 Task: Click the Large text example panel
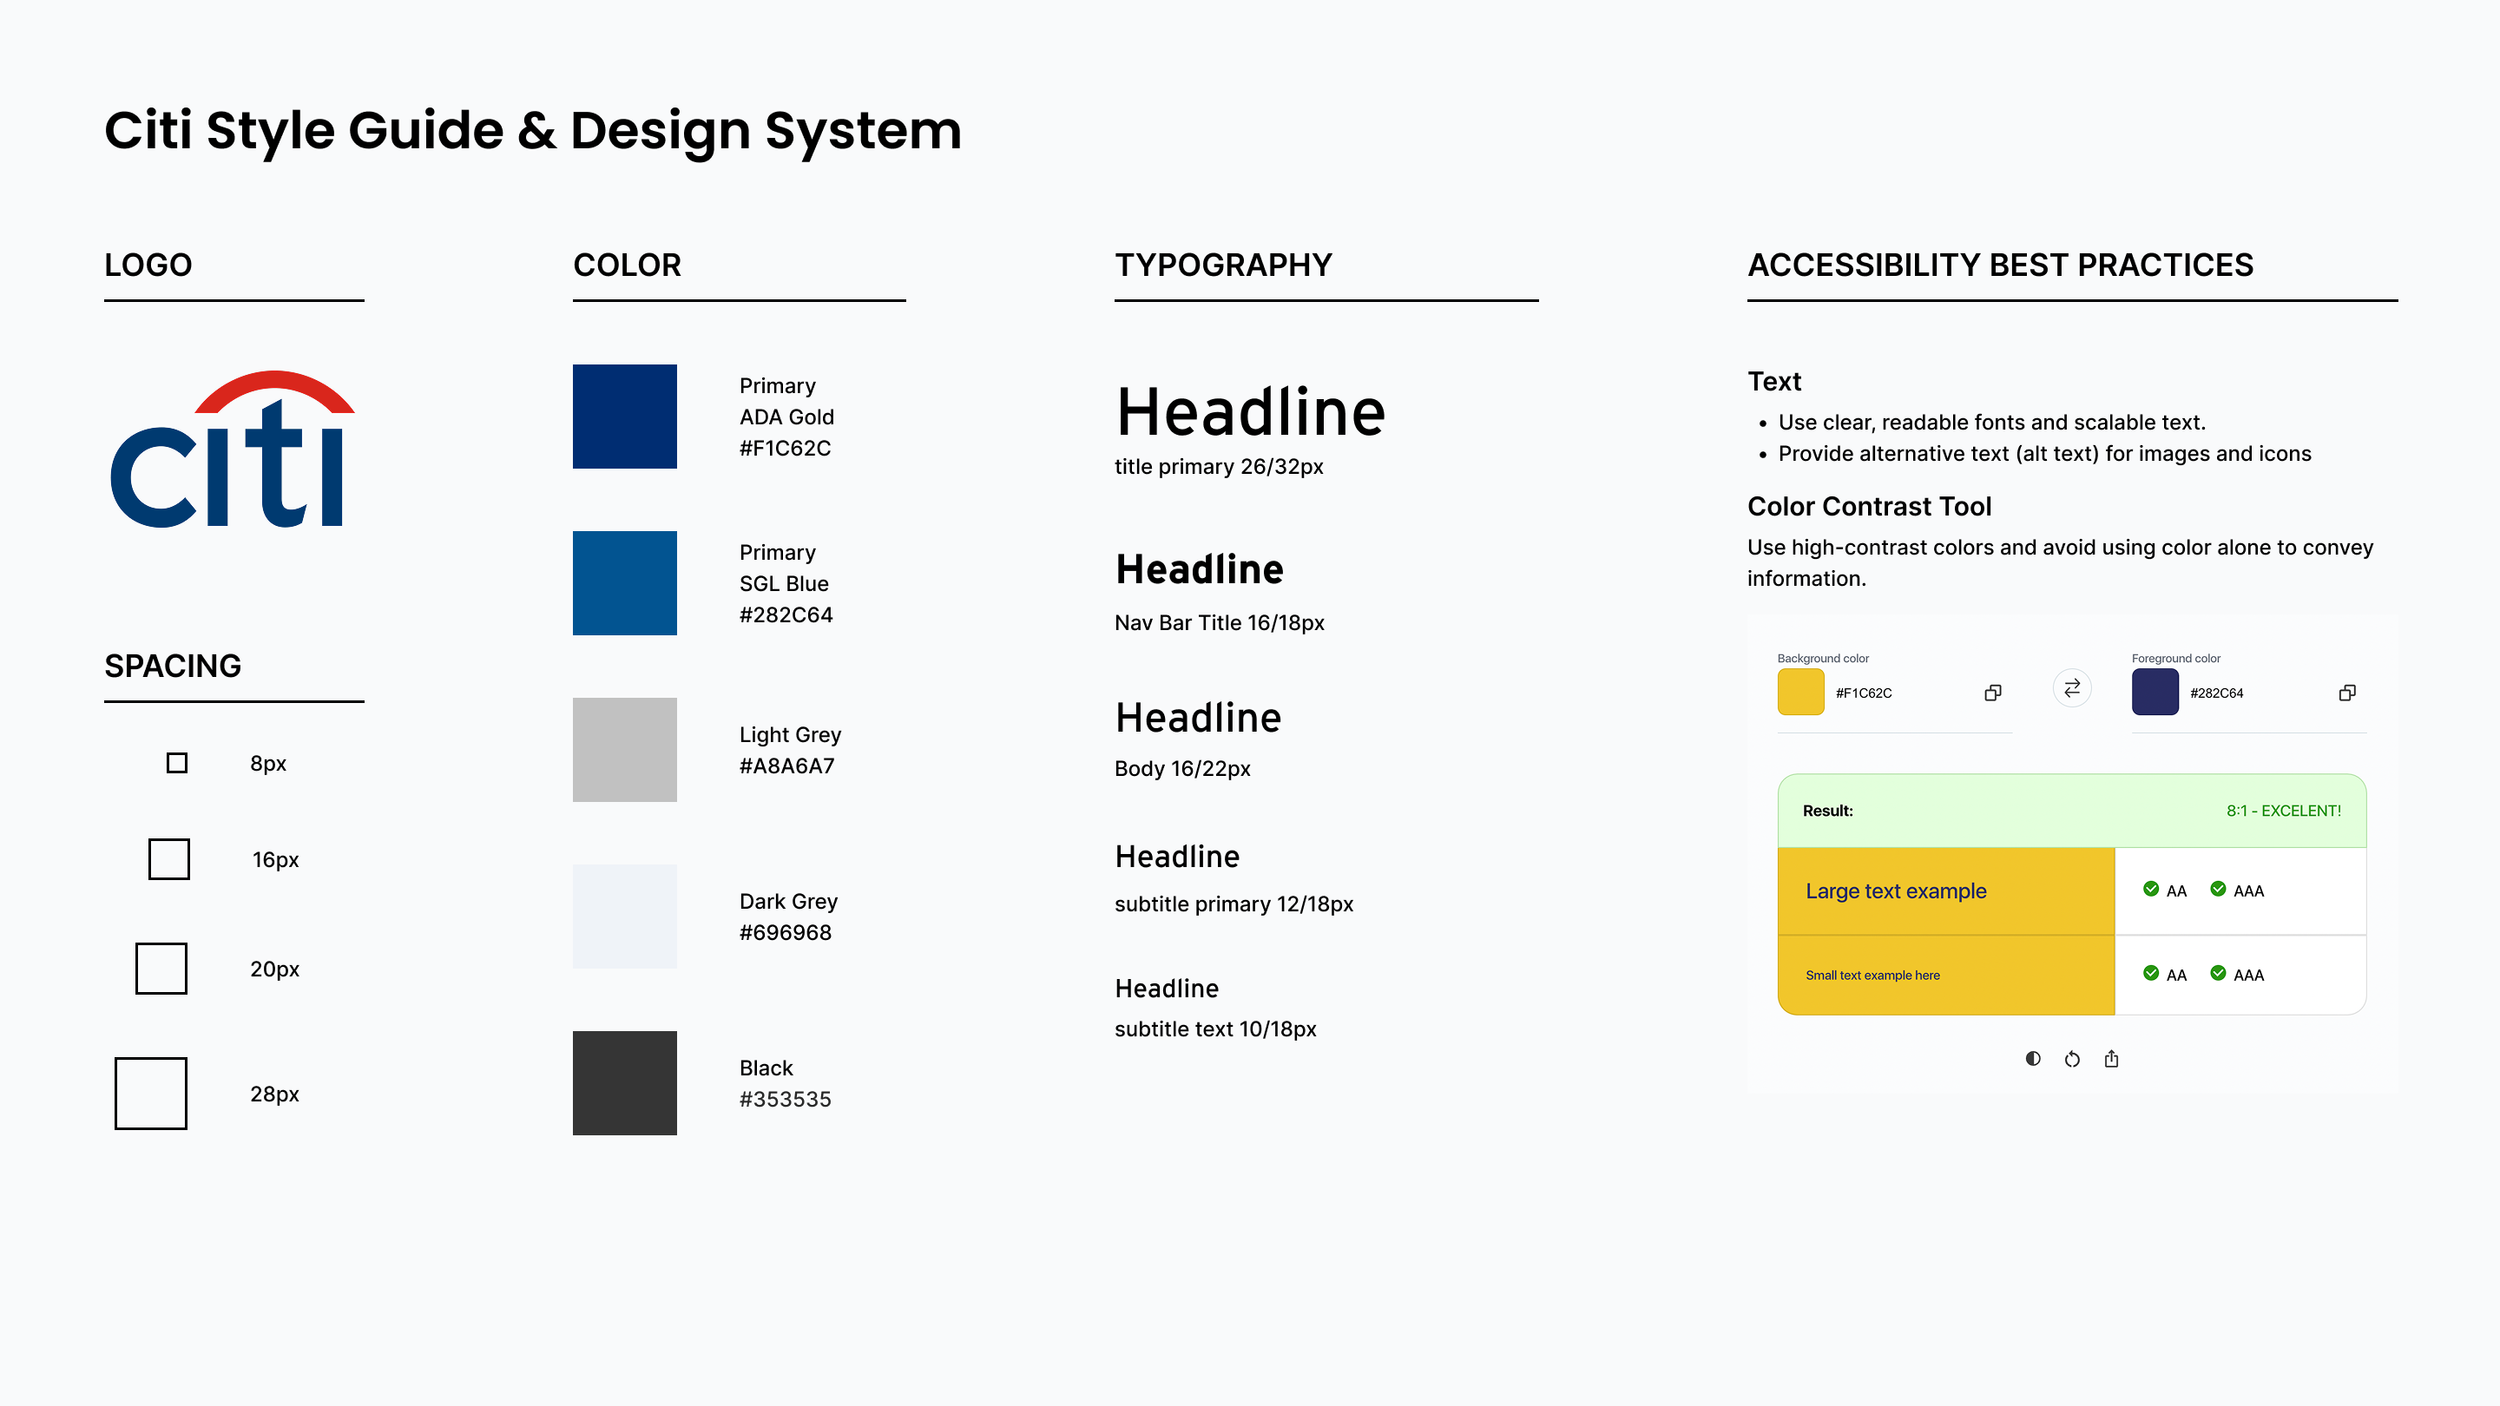(x=1945, y=891)
